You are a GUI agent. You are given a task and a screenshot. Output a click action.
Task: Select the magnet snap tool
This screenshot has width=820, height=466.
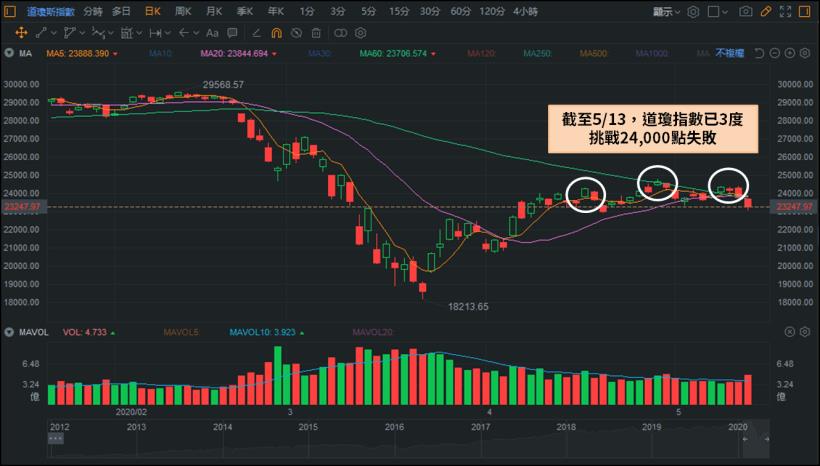point(277,33)
